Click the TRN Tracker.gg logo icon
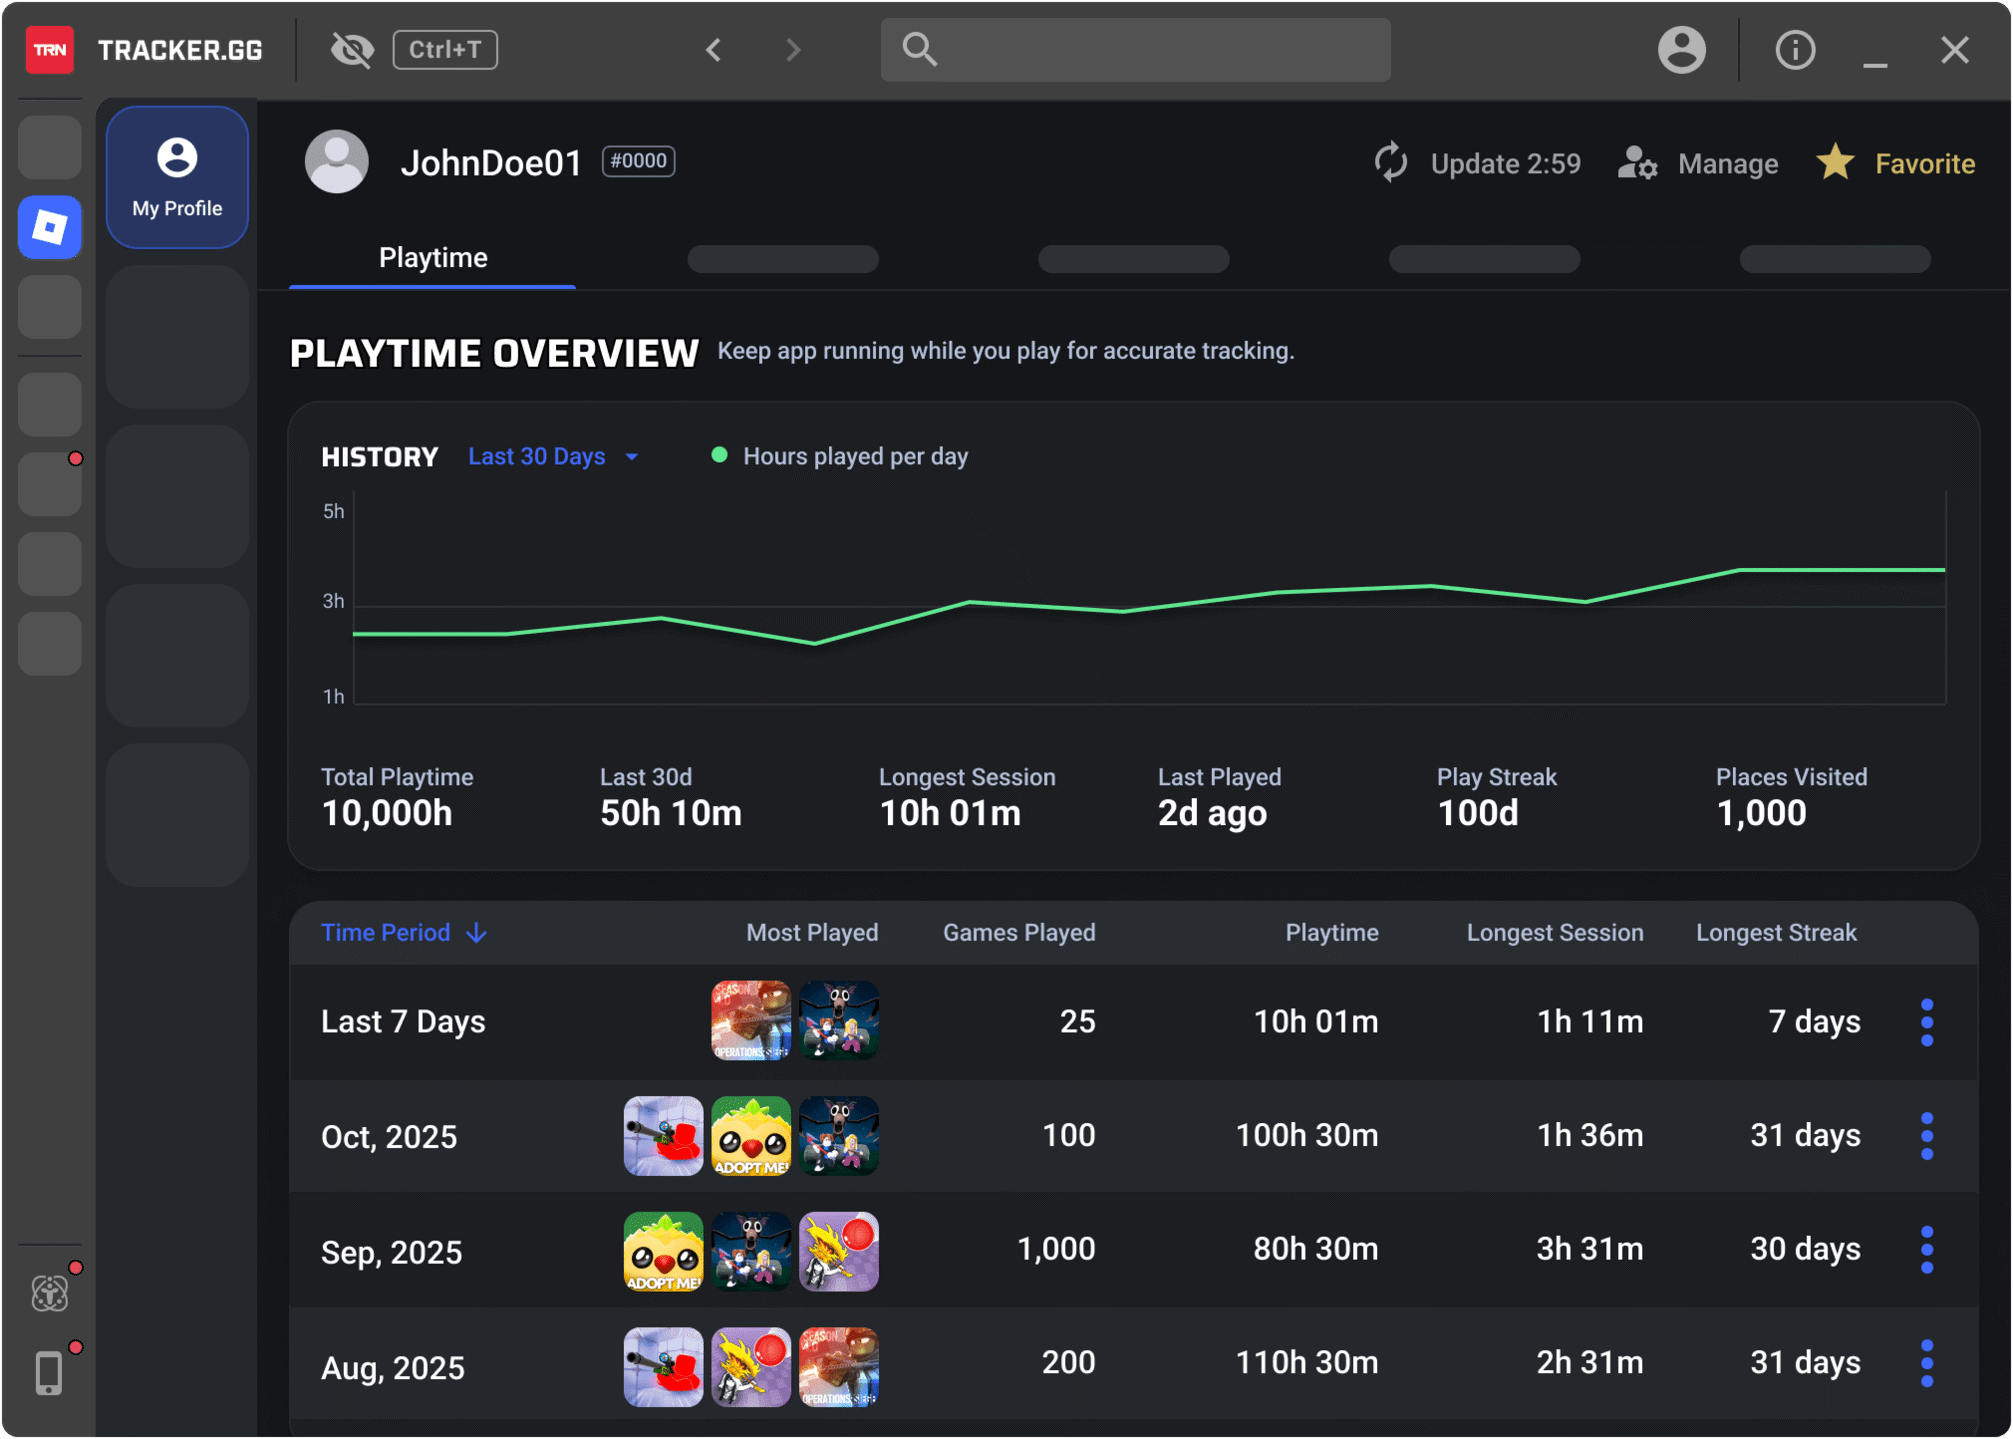The height and width of the screenshot is (1439, 2013). [50, 50]
